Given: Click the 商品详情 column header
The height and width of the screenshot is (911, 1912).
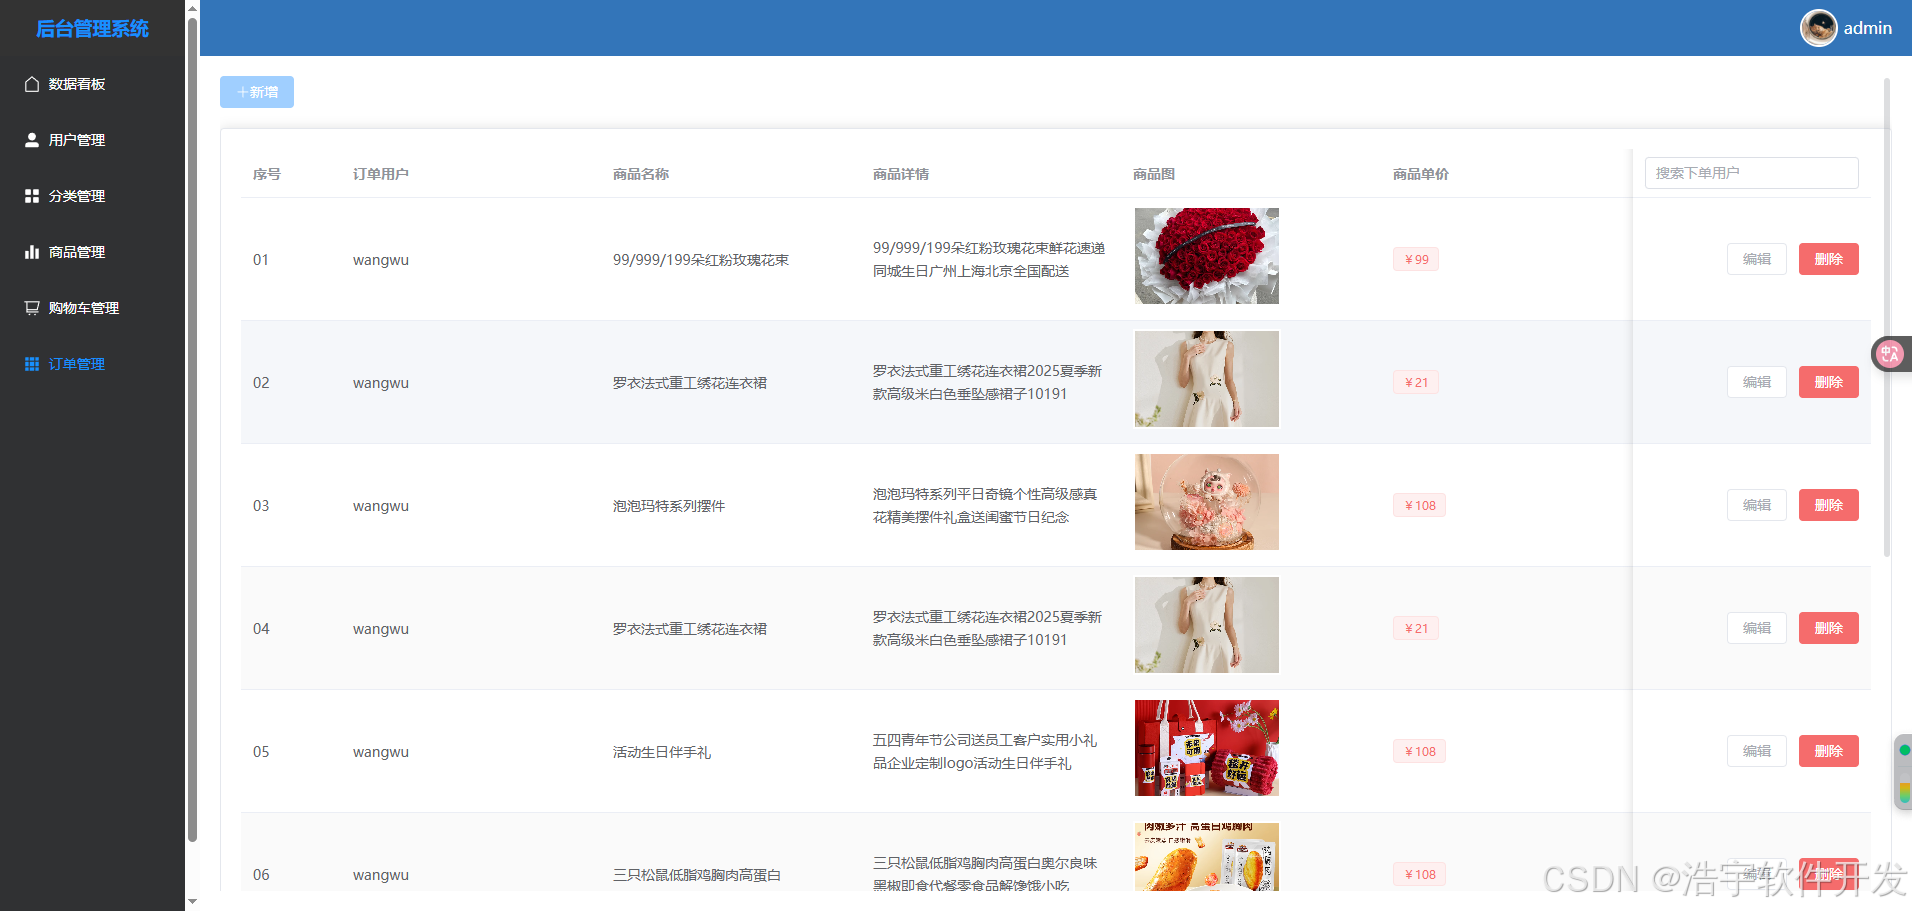Looking at the screenshot, I should tap(901, 174).
